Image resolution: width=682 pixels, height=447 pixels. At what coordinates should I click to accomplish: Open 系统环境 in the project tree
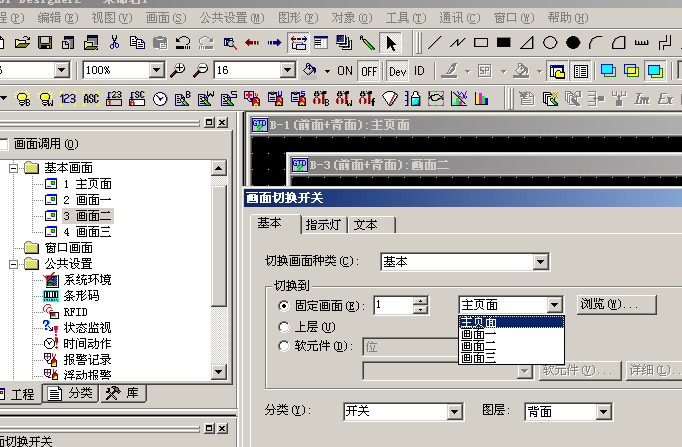tap(87, 279)
